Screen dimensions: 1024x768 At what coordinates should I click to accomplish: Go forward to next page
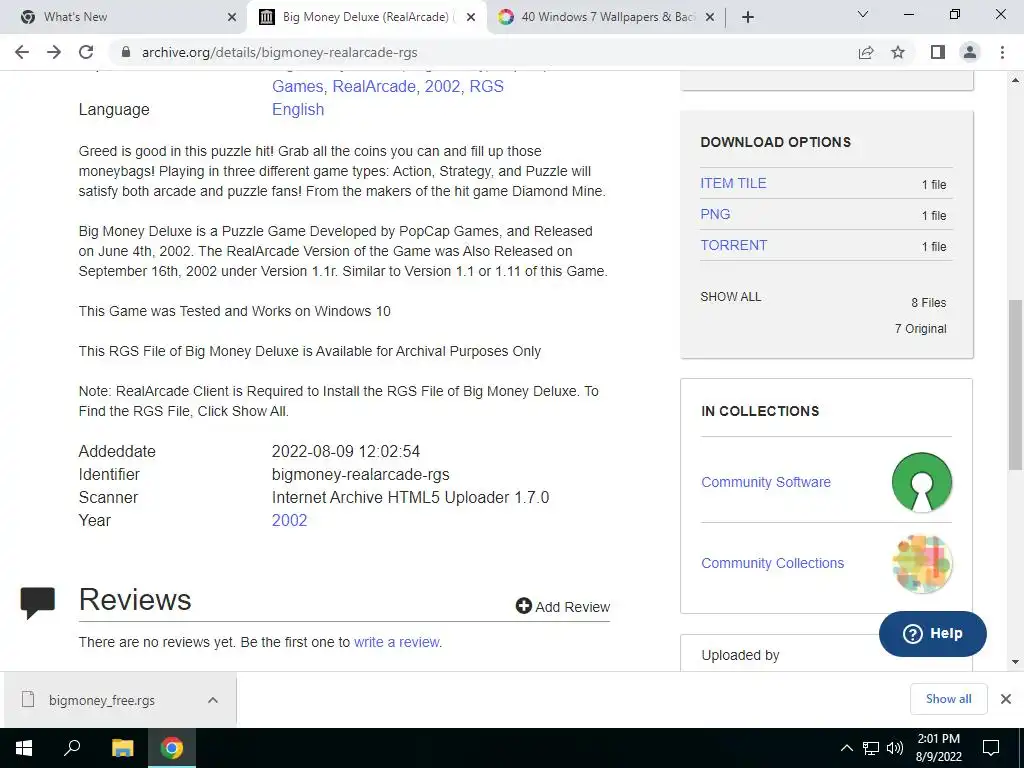[x=54, y=52]
